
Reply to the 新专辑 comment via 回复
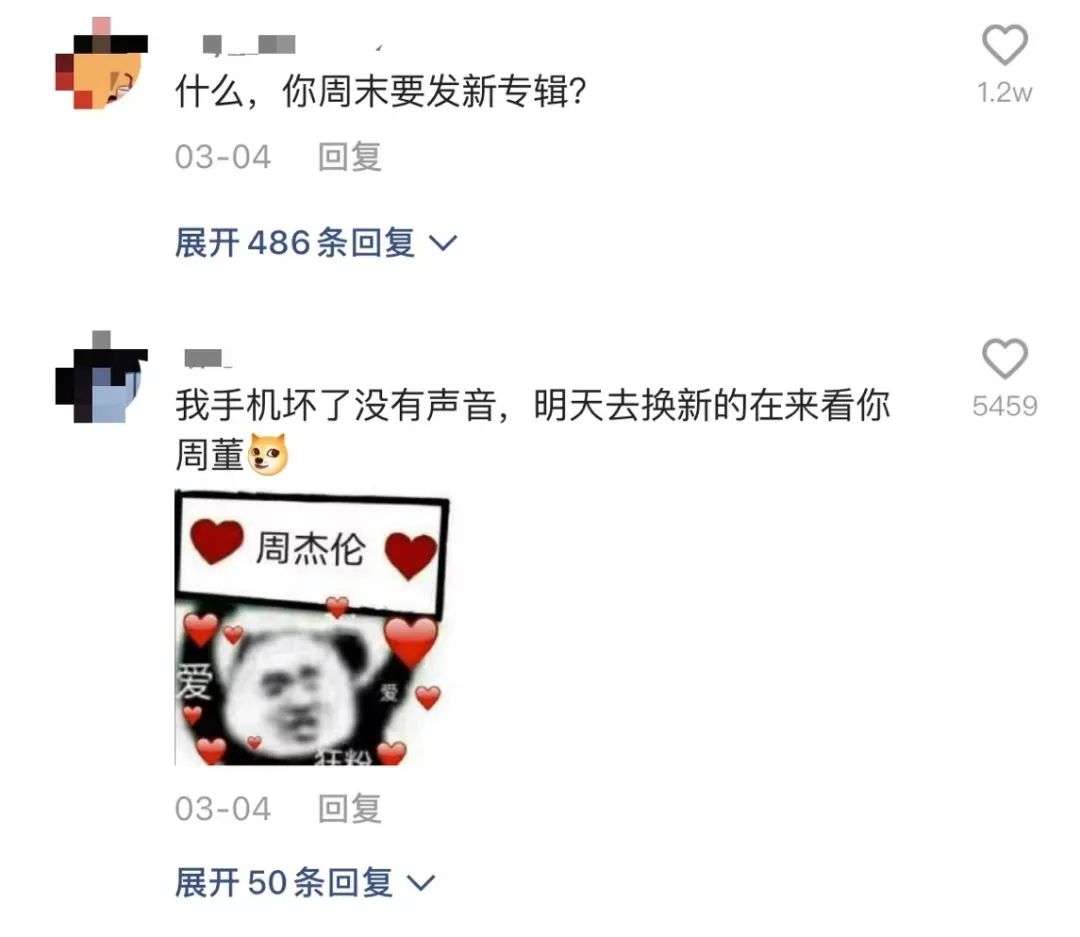pos(349,156)
